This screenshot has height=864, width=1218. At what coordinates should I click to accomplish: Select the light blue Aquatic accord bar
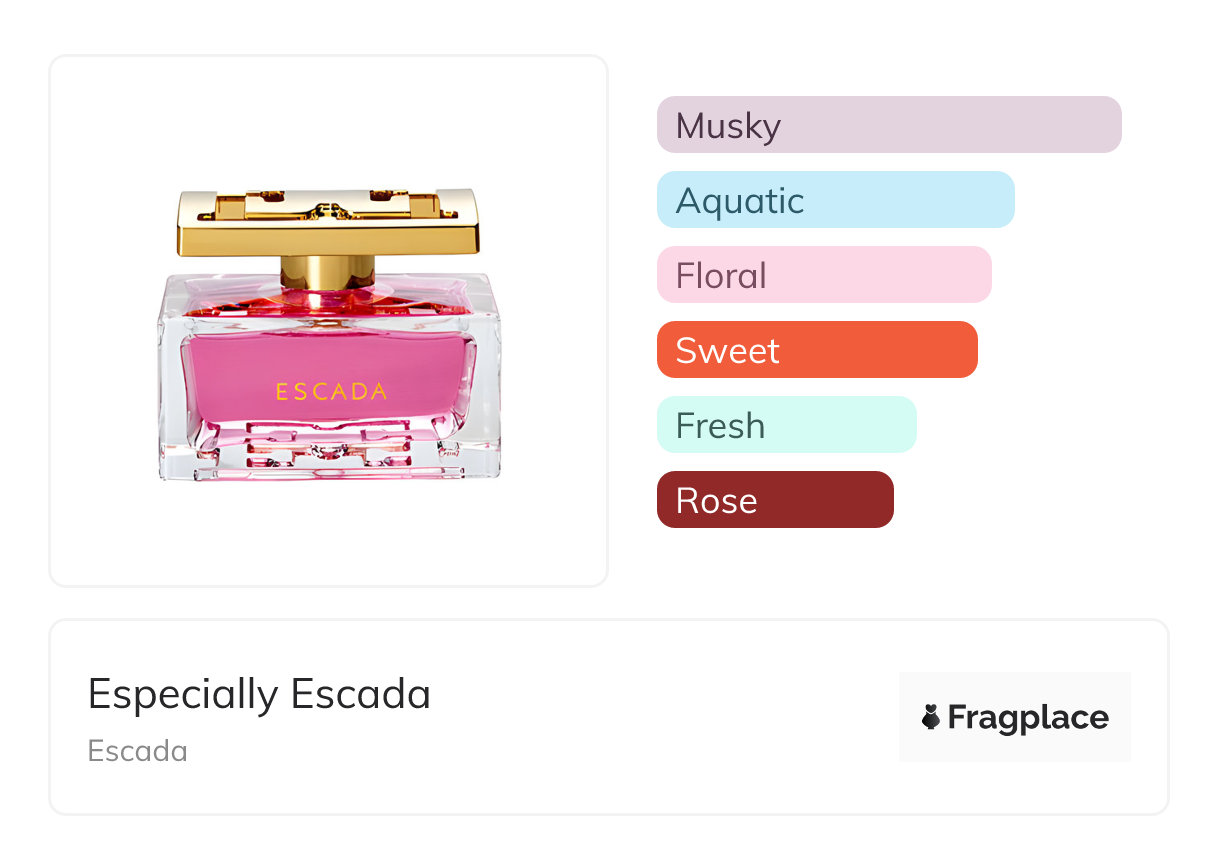pos(835,200)
